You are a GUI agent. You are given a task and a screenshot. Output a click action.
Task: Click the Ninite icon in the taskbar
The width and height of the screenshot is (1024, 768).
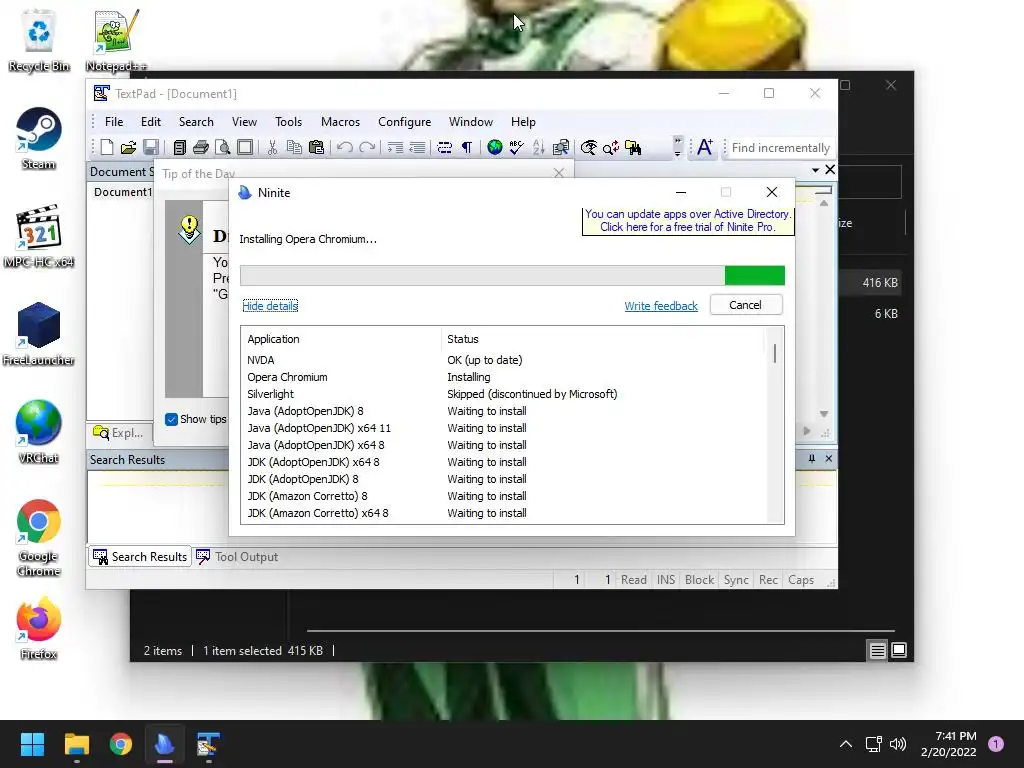pyautogui.click(x=165, y=744)
